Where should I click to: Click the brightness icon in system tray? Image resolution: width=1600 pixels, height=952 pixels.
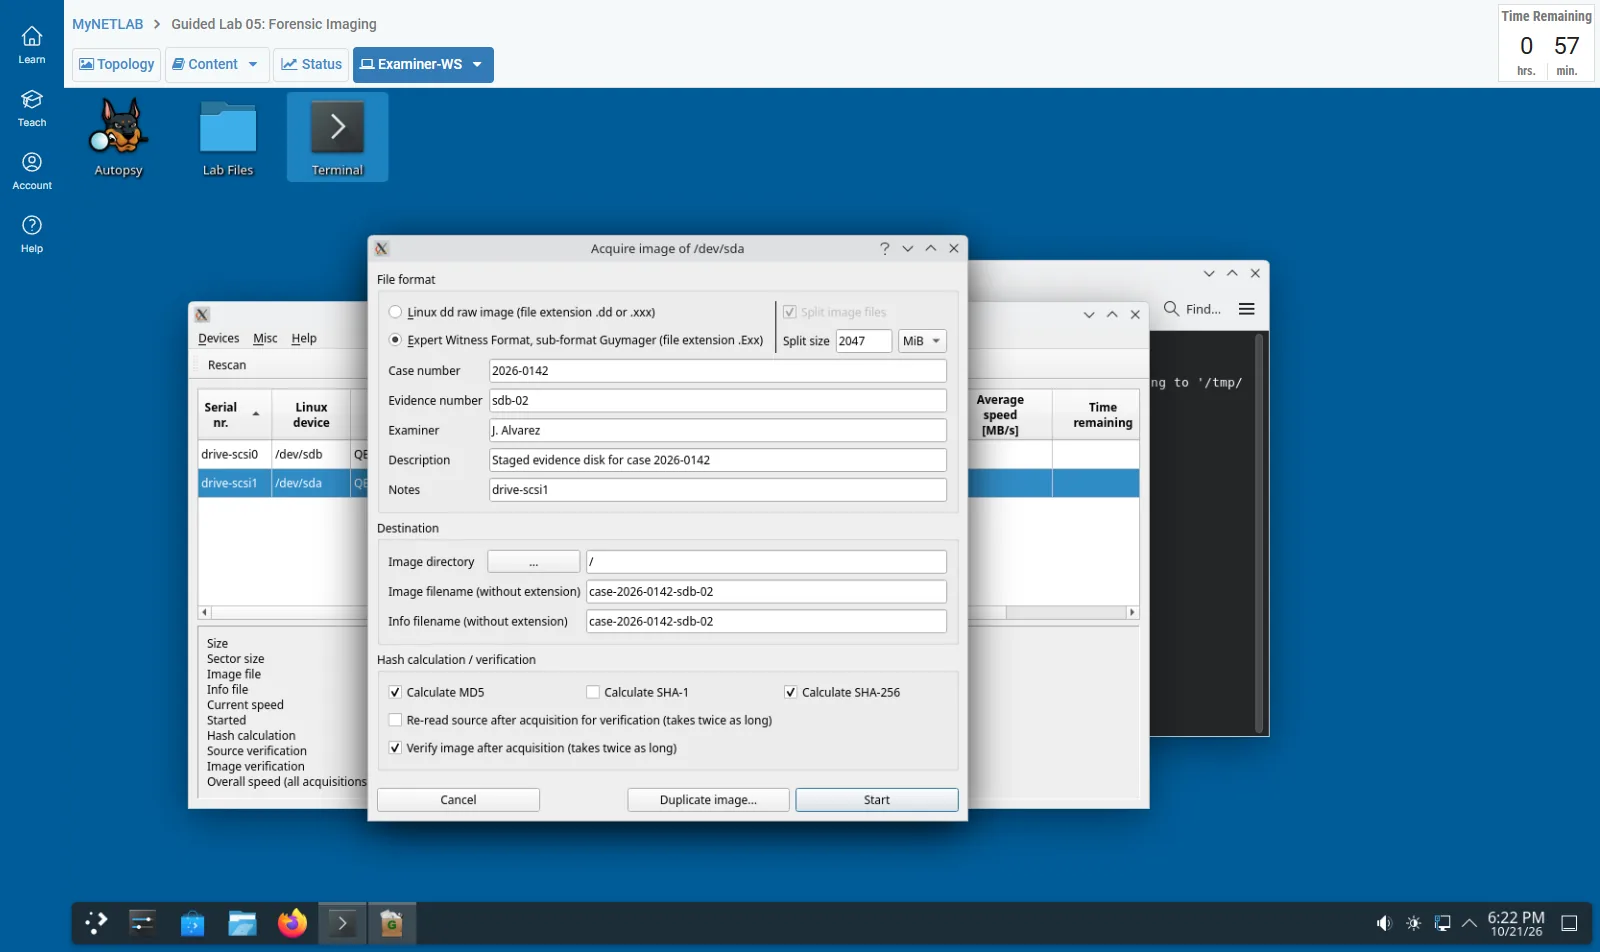[1413, 923]
